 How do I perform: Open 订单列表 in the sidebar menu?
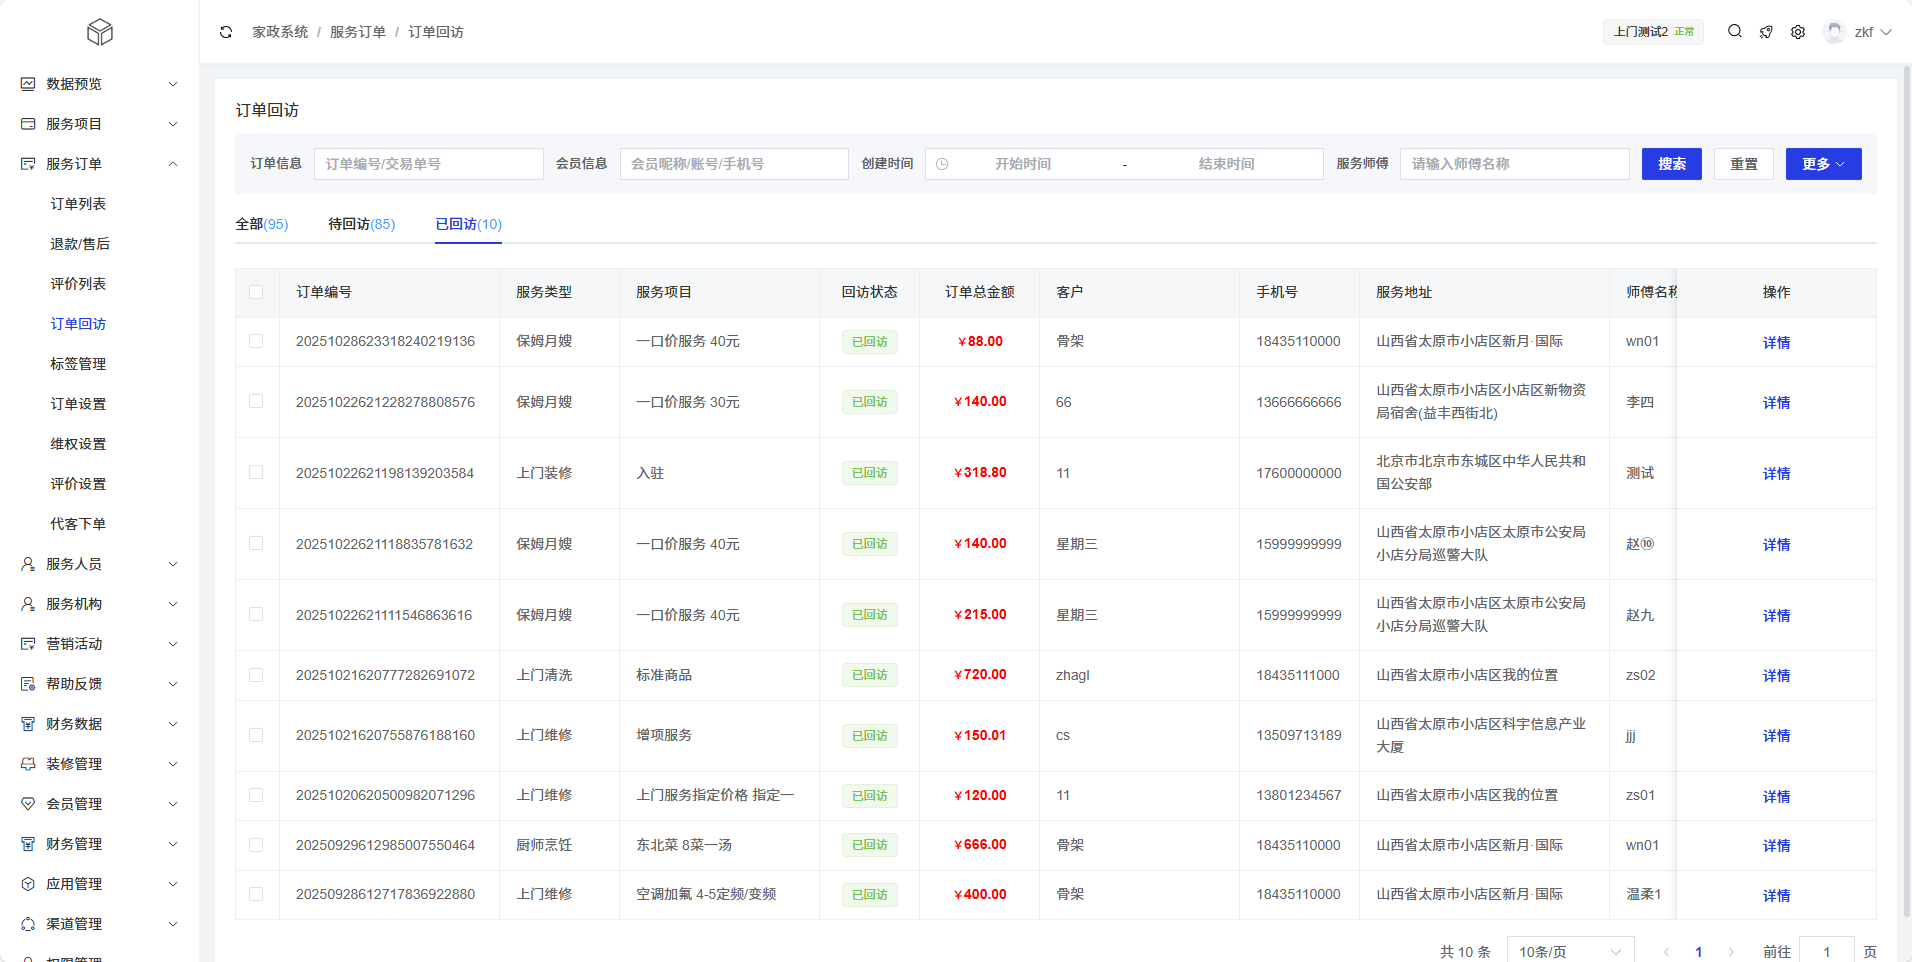click(78, 204)
